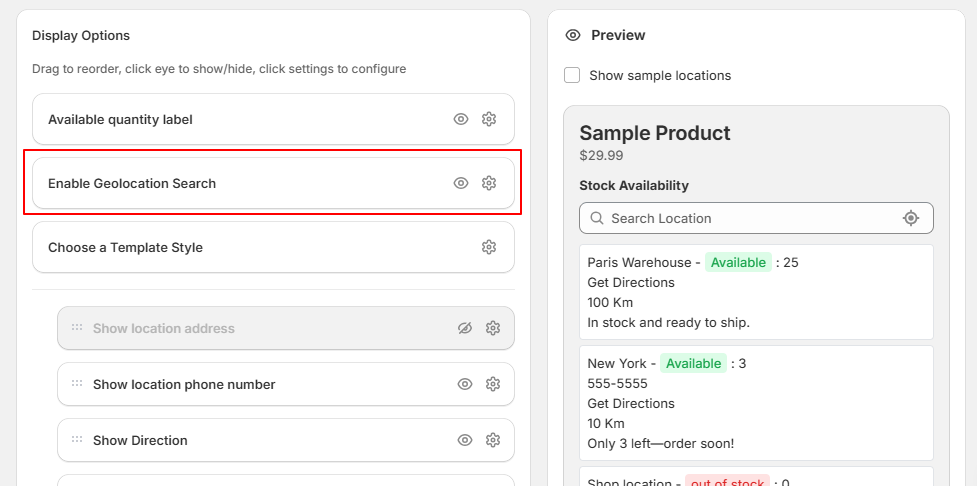The height and width of the screenshot is (486, 977).
Task: Click drag handle of Show location address
Action: [77, 327]
